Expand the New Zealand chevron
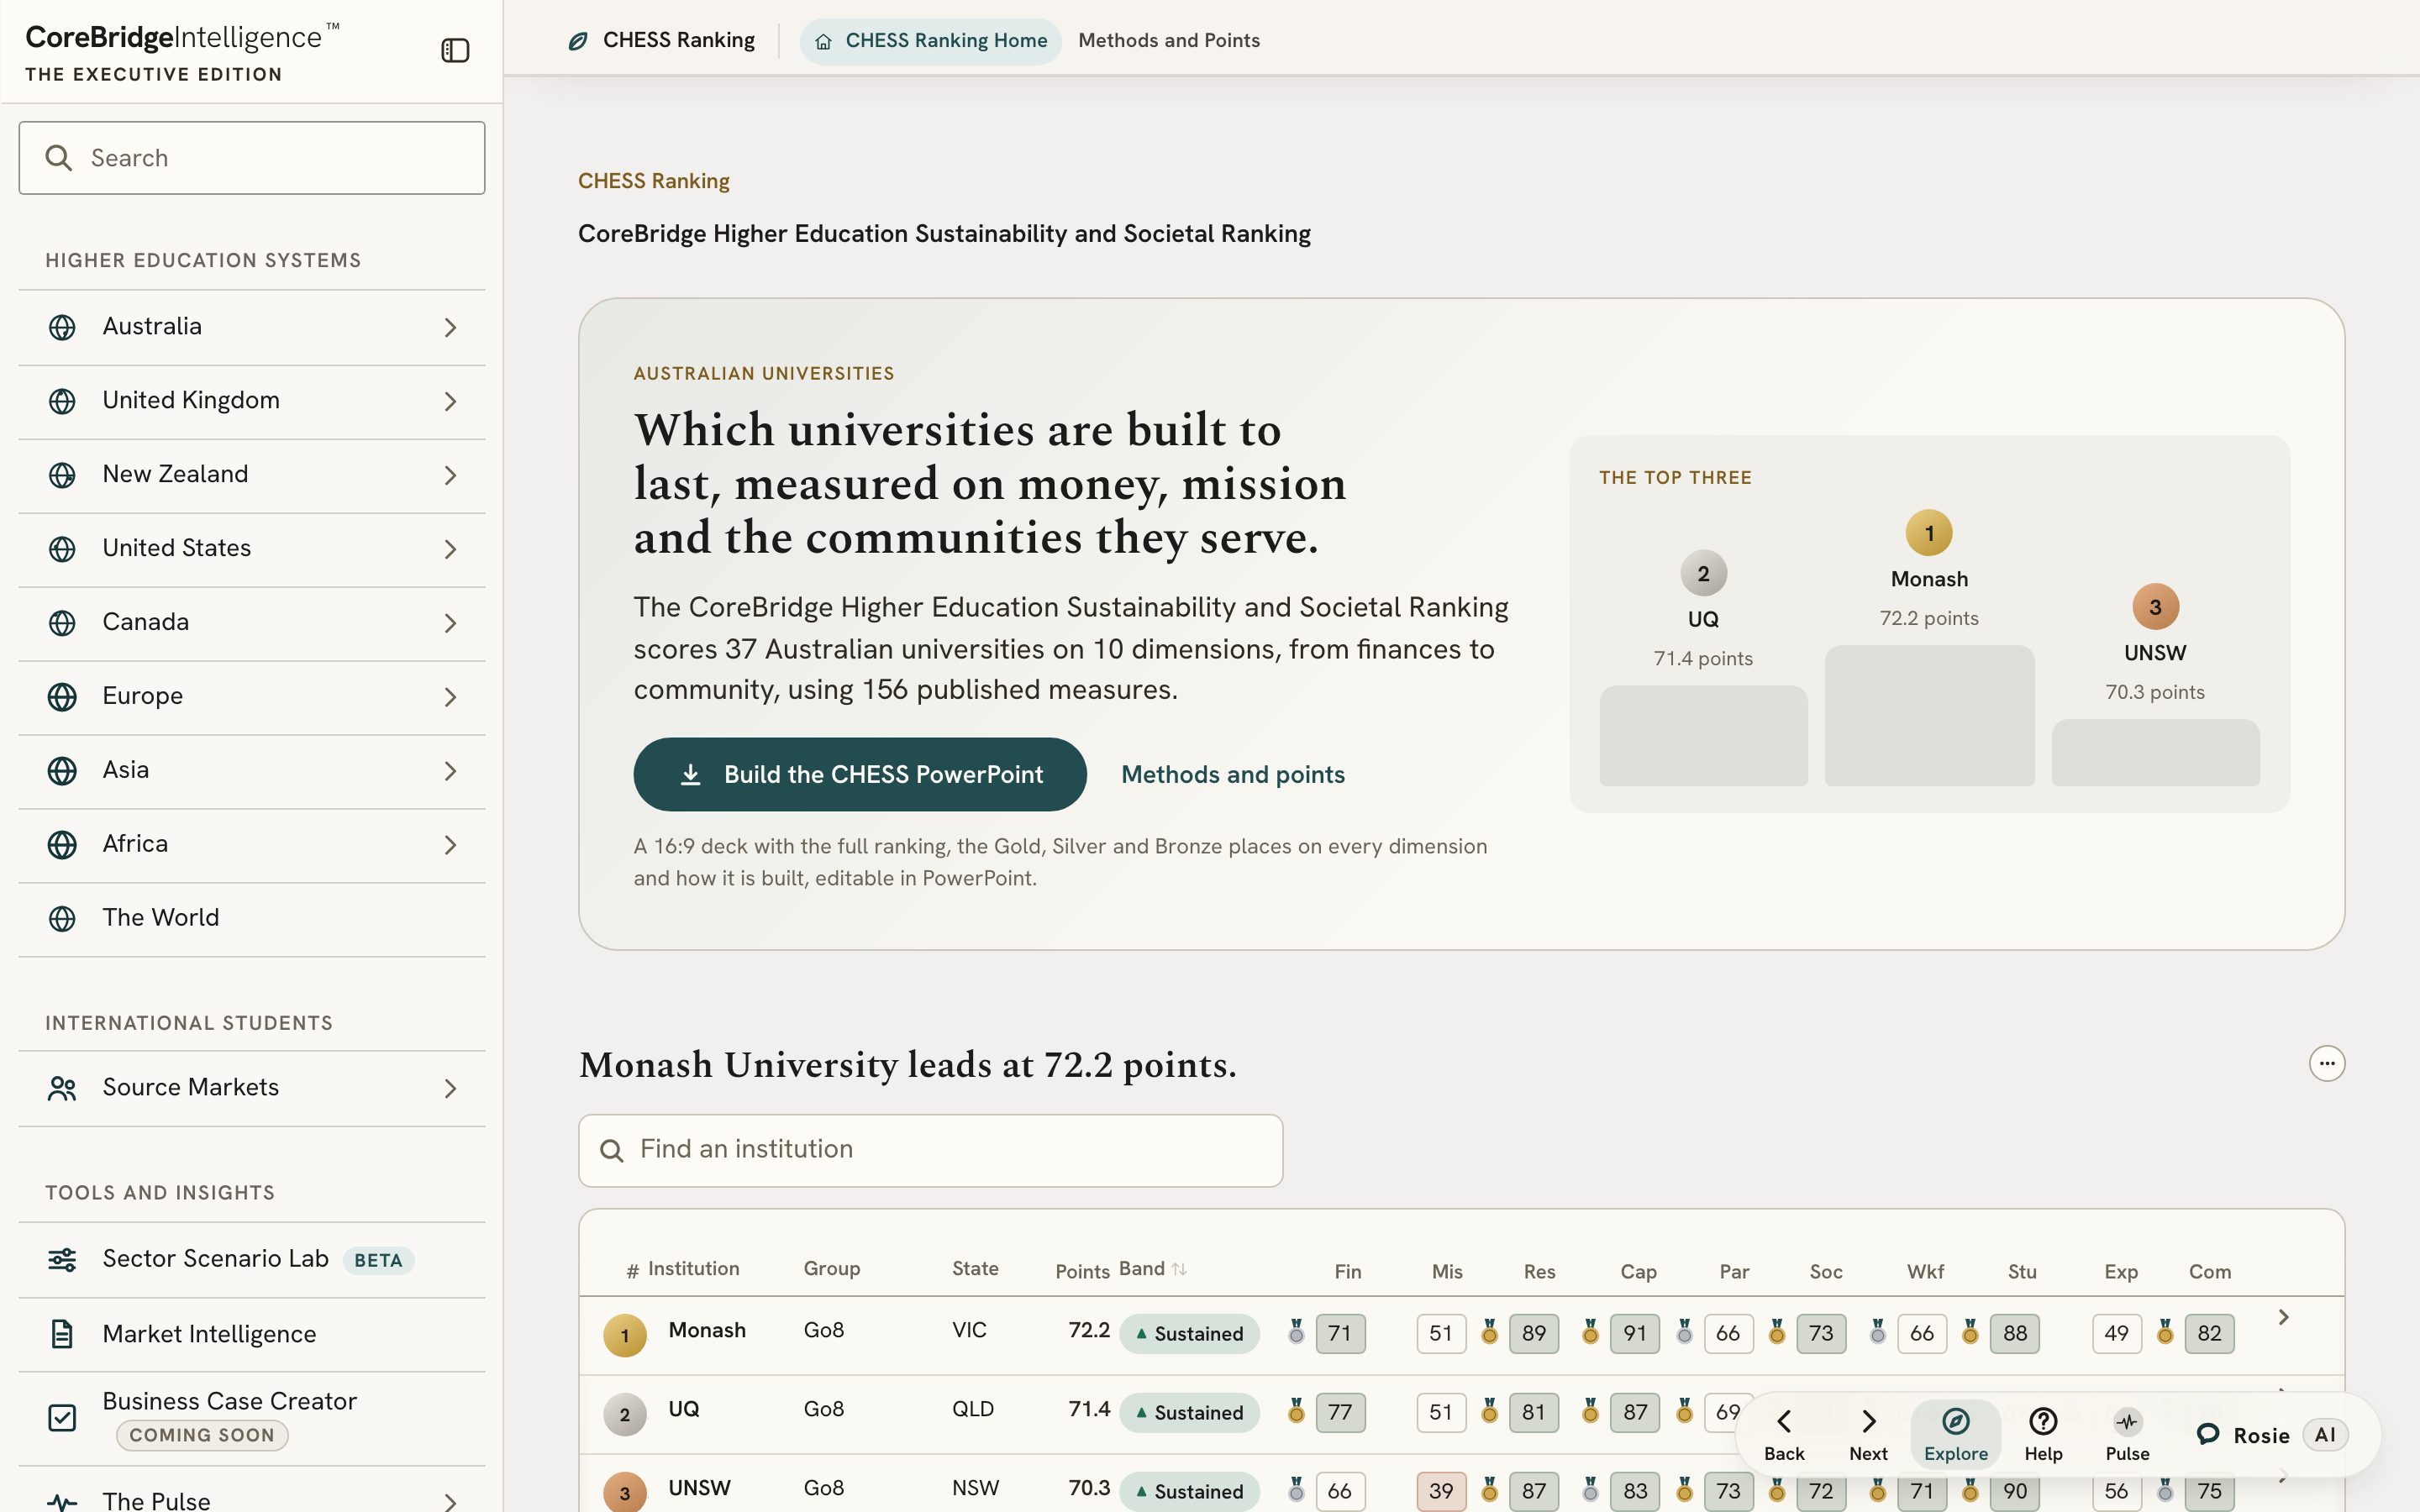The height and width of the screenshot is (1512, 2420). 450,475
